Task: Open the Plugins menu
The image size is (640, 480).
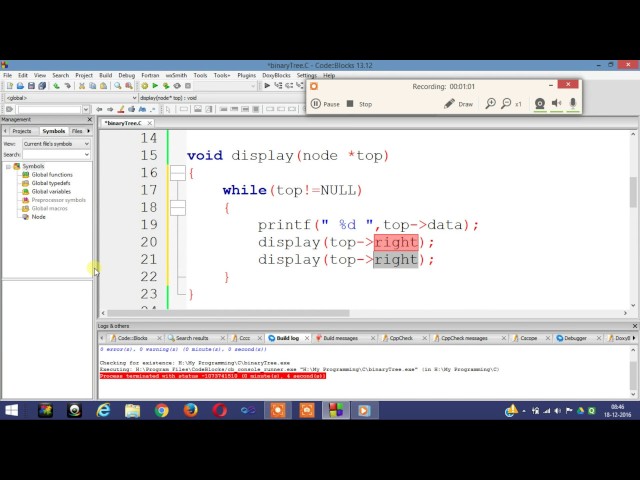Action: coord(246,76)
